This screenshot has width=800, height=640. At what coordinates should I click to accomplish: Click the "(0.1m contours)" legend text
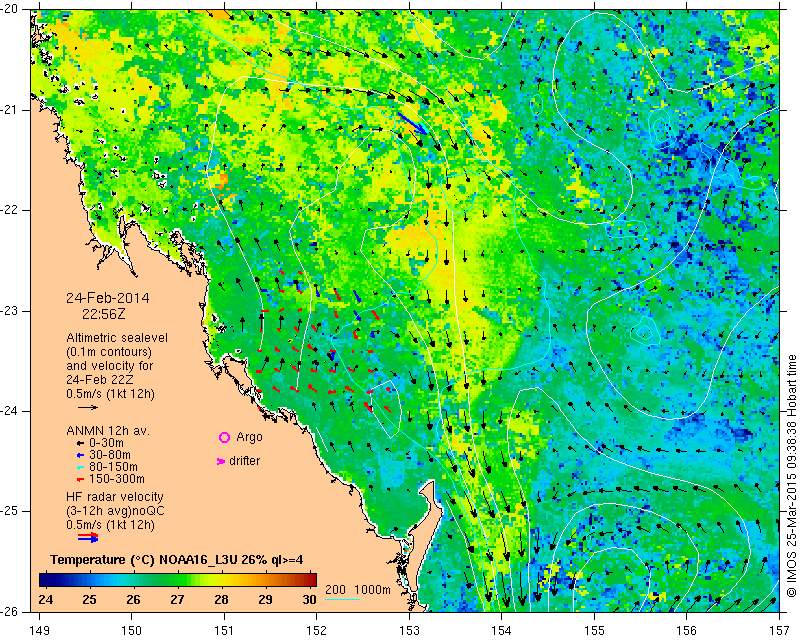pyautogui.click(x=109, y=352)
